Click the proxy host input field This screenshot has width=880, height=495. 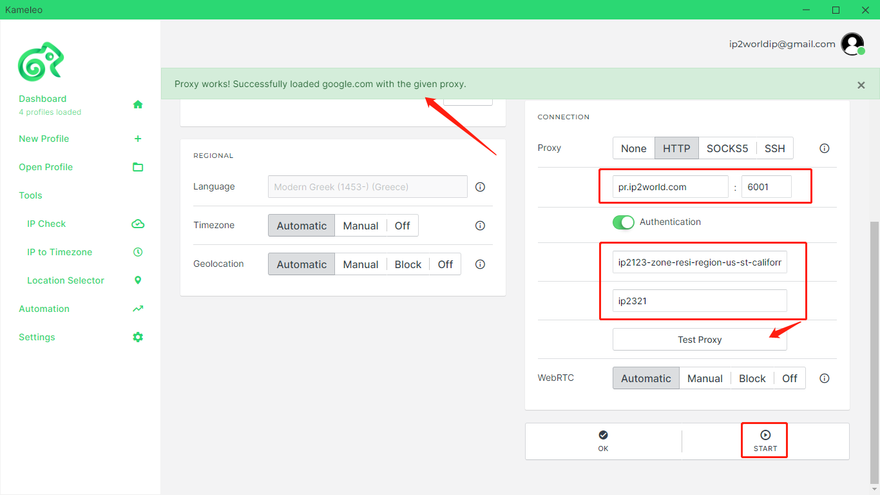671,187
